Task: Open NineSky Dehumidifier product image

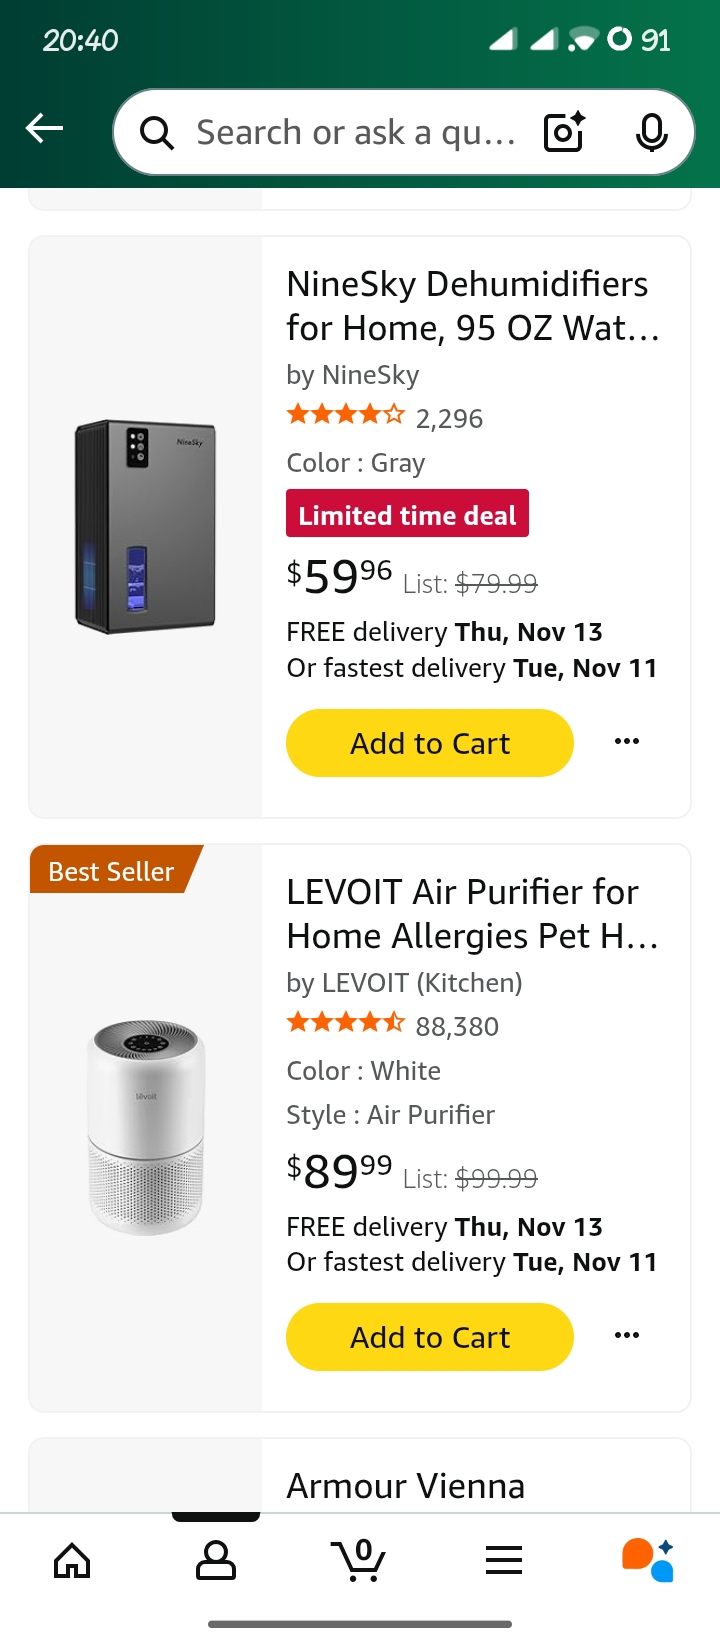Action: click(x=146, y=526)
